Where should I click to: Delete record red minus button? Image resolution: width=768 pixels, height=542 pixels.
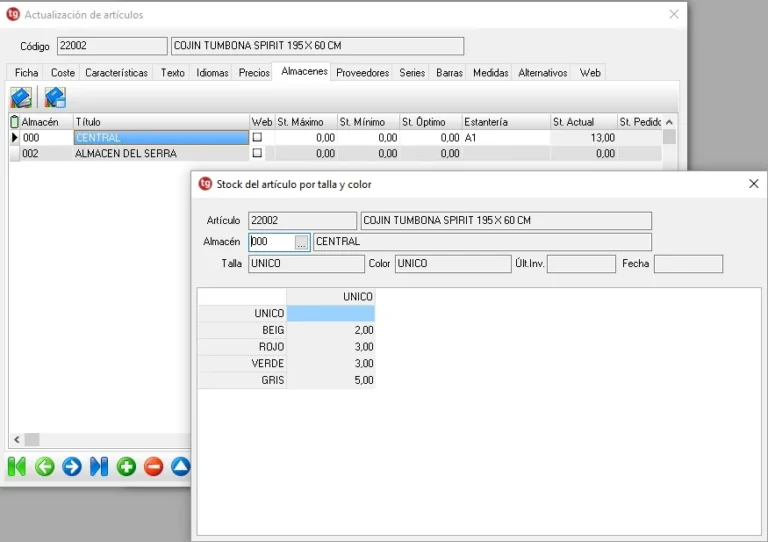[153, 466]
